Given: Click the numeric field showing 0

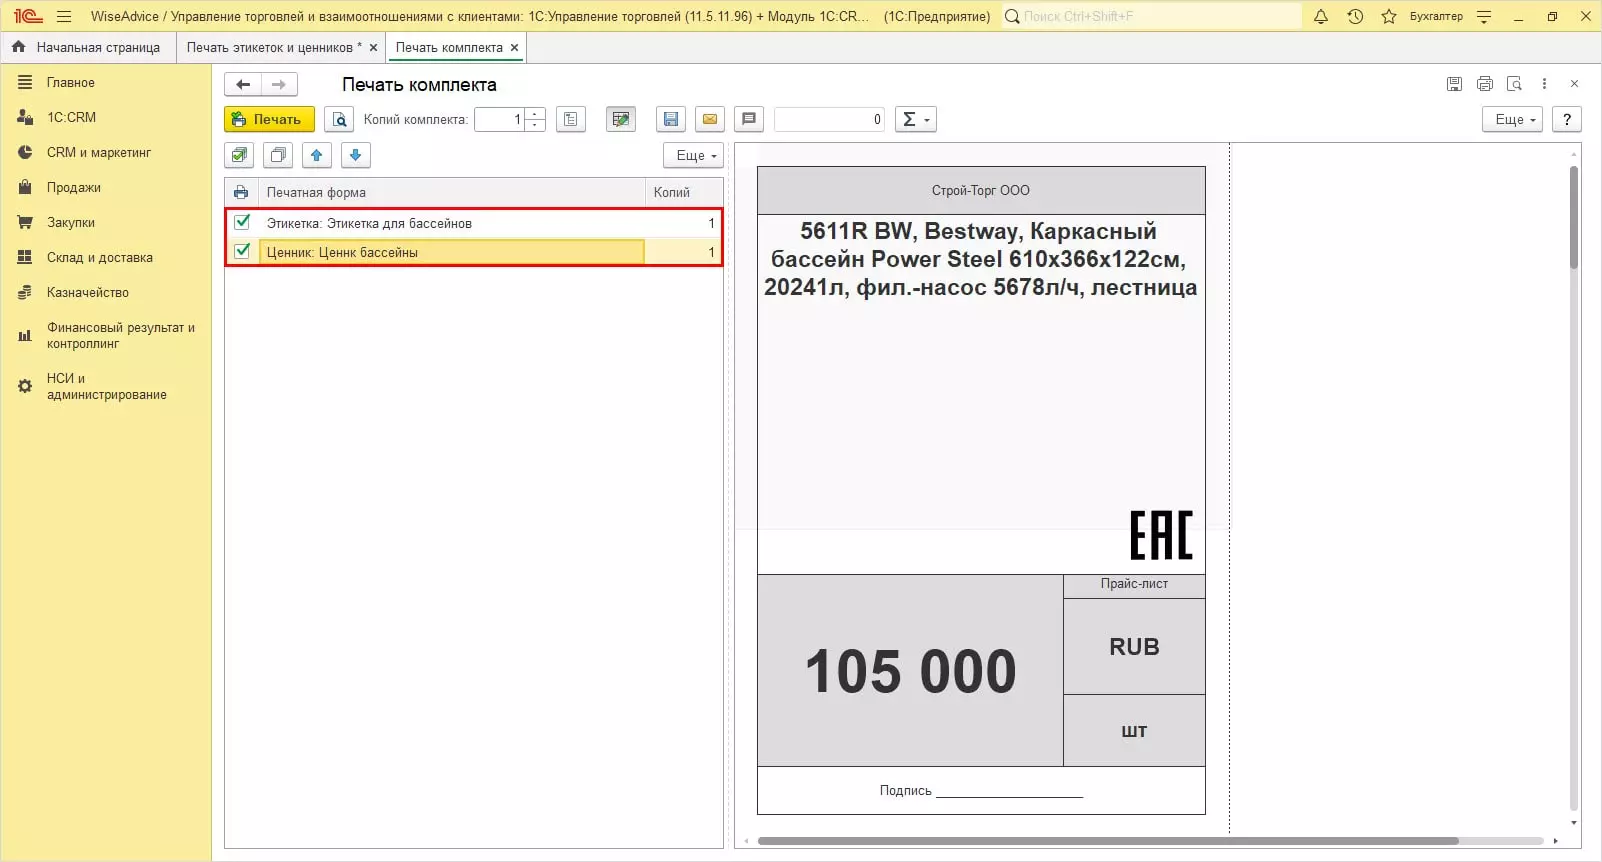Looking at the screenshot, I should pos(829,120).
